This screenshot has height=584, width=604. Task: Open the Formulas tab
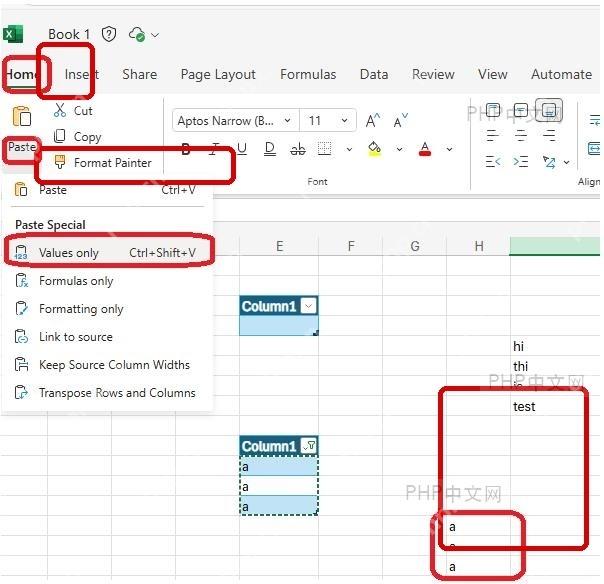tap(308, 74)
